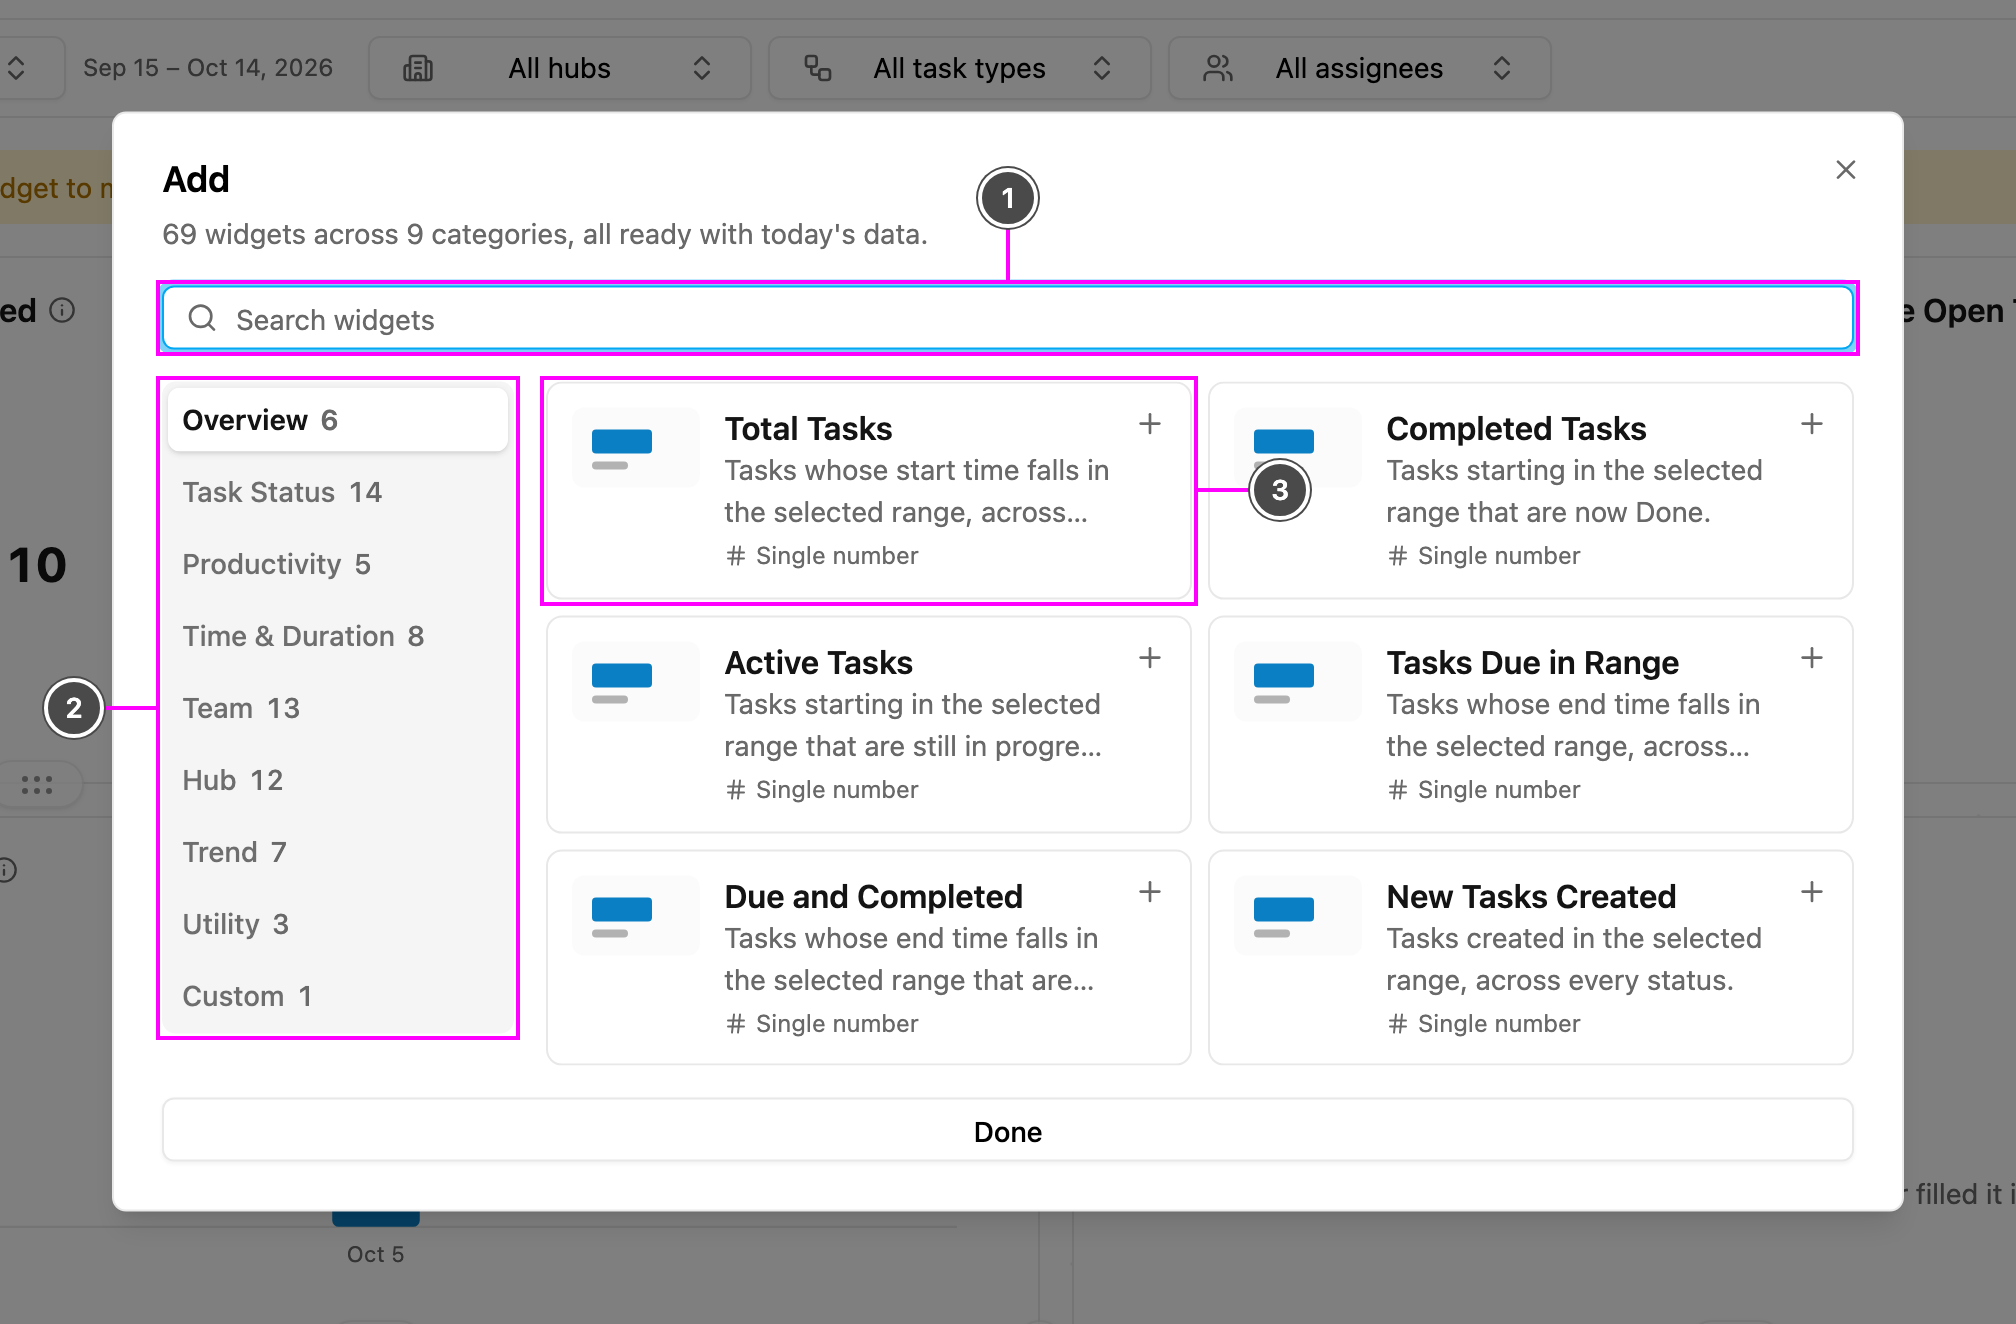This screenshot has width=2016, height=1324.
Task: Add the New Tasks Created widget
Action: pos(1812,892)
